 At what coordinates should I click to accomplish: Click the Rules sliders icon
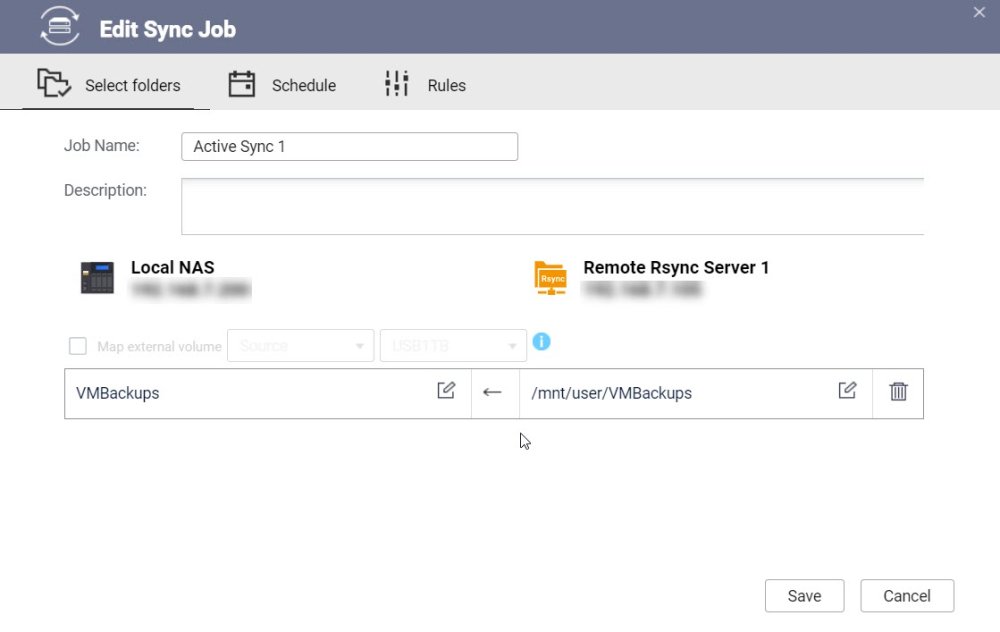397,84
